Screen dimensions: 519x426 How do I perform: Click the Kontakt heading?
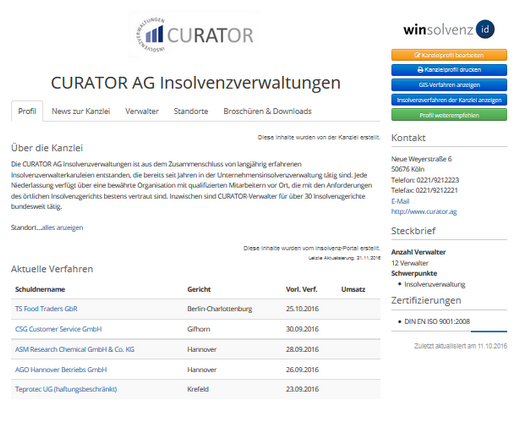coord(408,138)
